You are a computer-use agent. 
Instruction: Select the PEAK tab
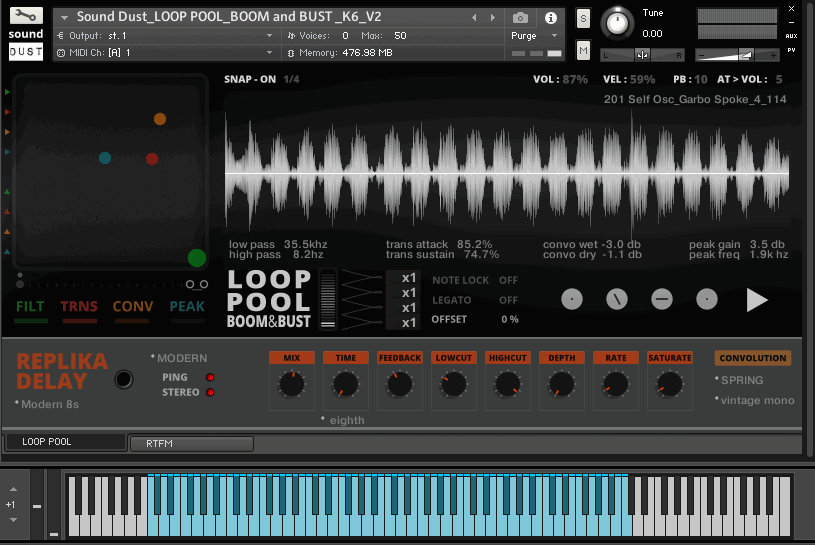point(187,307)
